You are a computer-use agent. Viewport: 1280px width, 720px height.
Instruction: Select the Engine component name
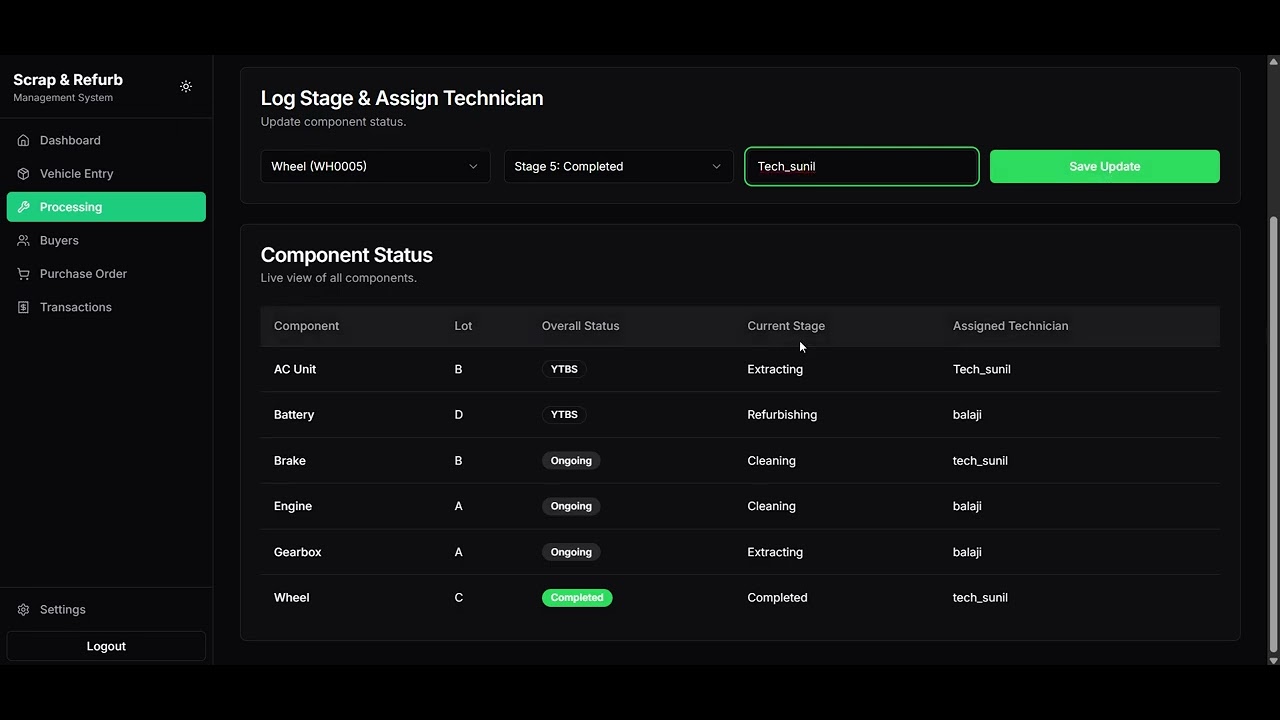point(293,506)
